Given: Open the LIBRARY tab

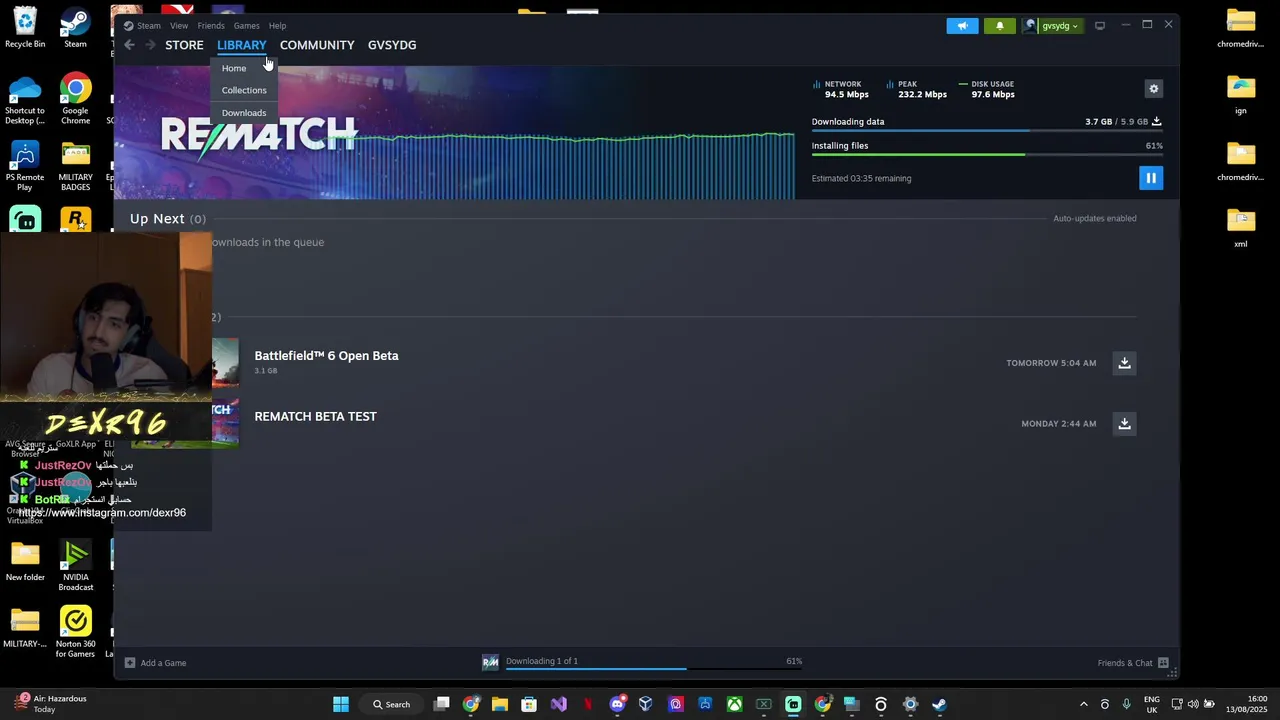Looking at the screenshot, I should [242, 45].
